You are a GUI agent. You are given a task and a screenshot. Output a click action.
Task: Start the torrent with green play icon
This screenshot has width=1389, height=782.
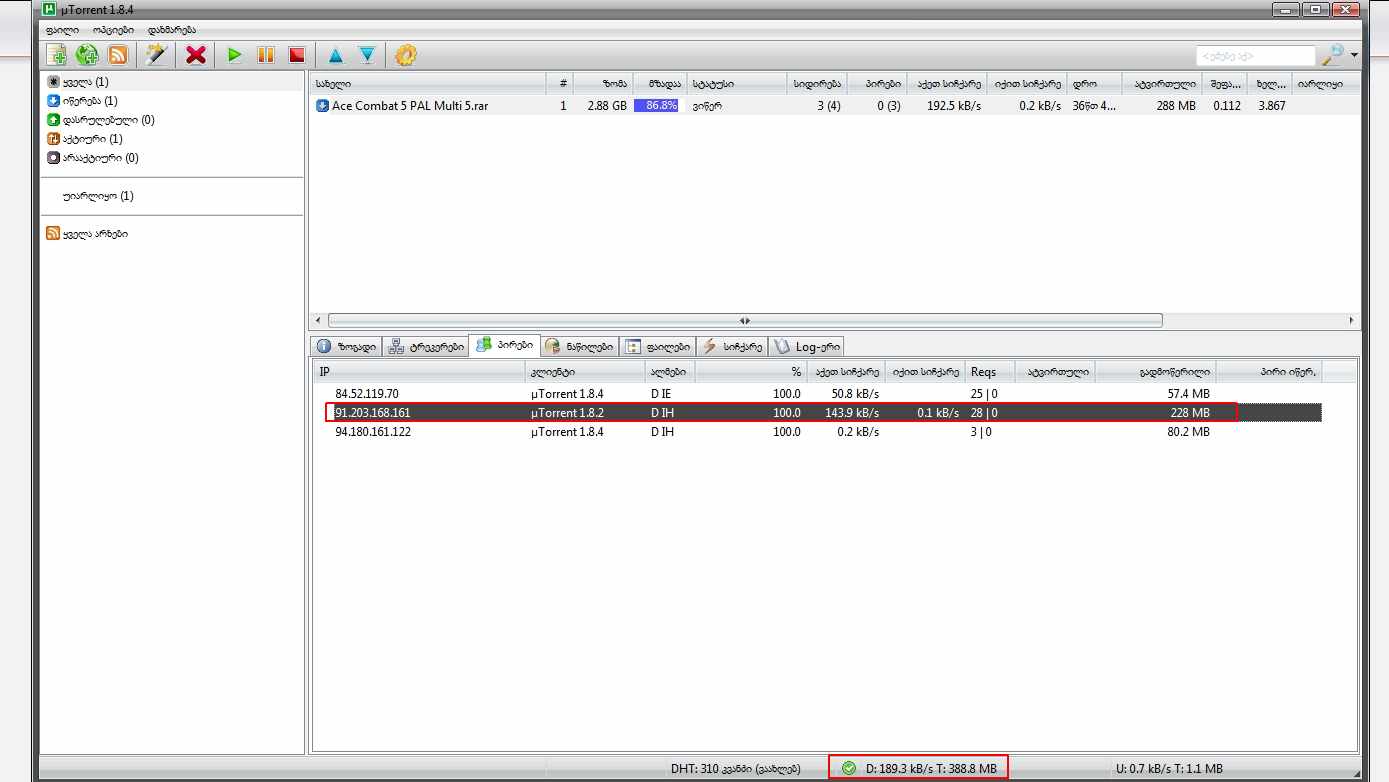point(235,55)
